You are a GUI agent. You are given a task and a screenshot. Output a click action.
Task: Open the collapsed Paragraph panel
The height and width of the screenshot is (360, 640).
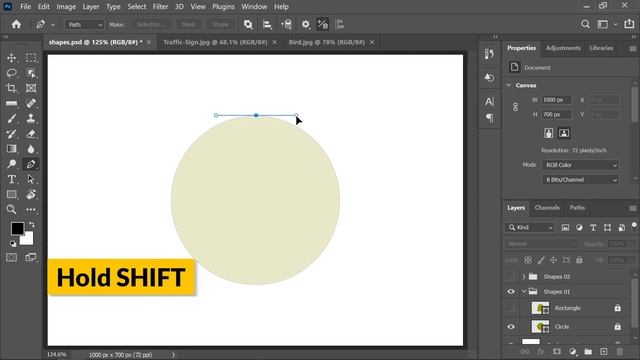point(489,118)
